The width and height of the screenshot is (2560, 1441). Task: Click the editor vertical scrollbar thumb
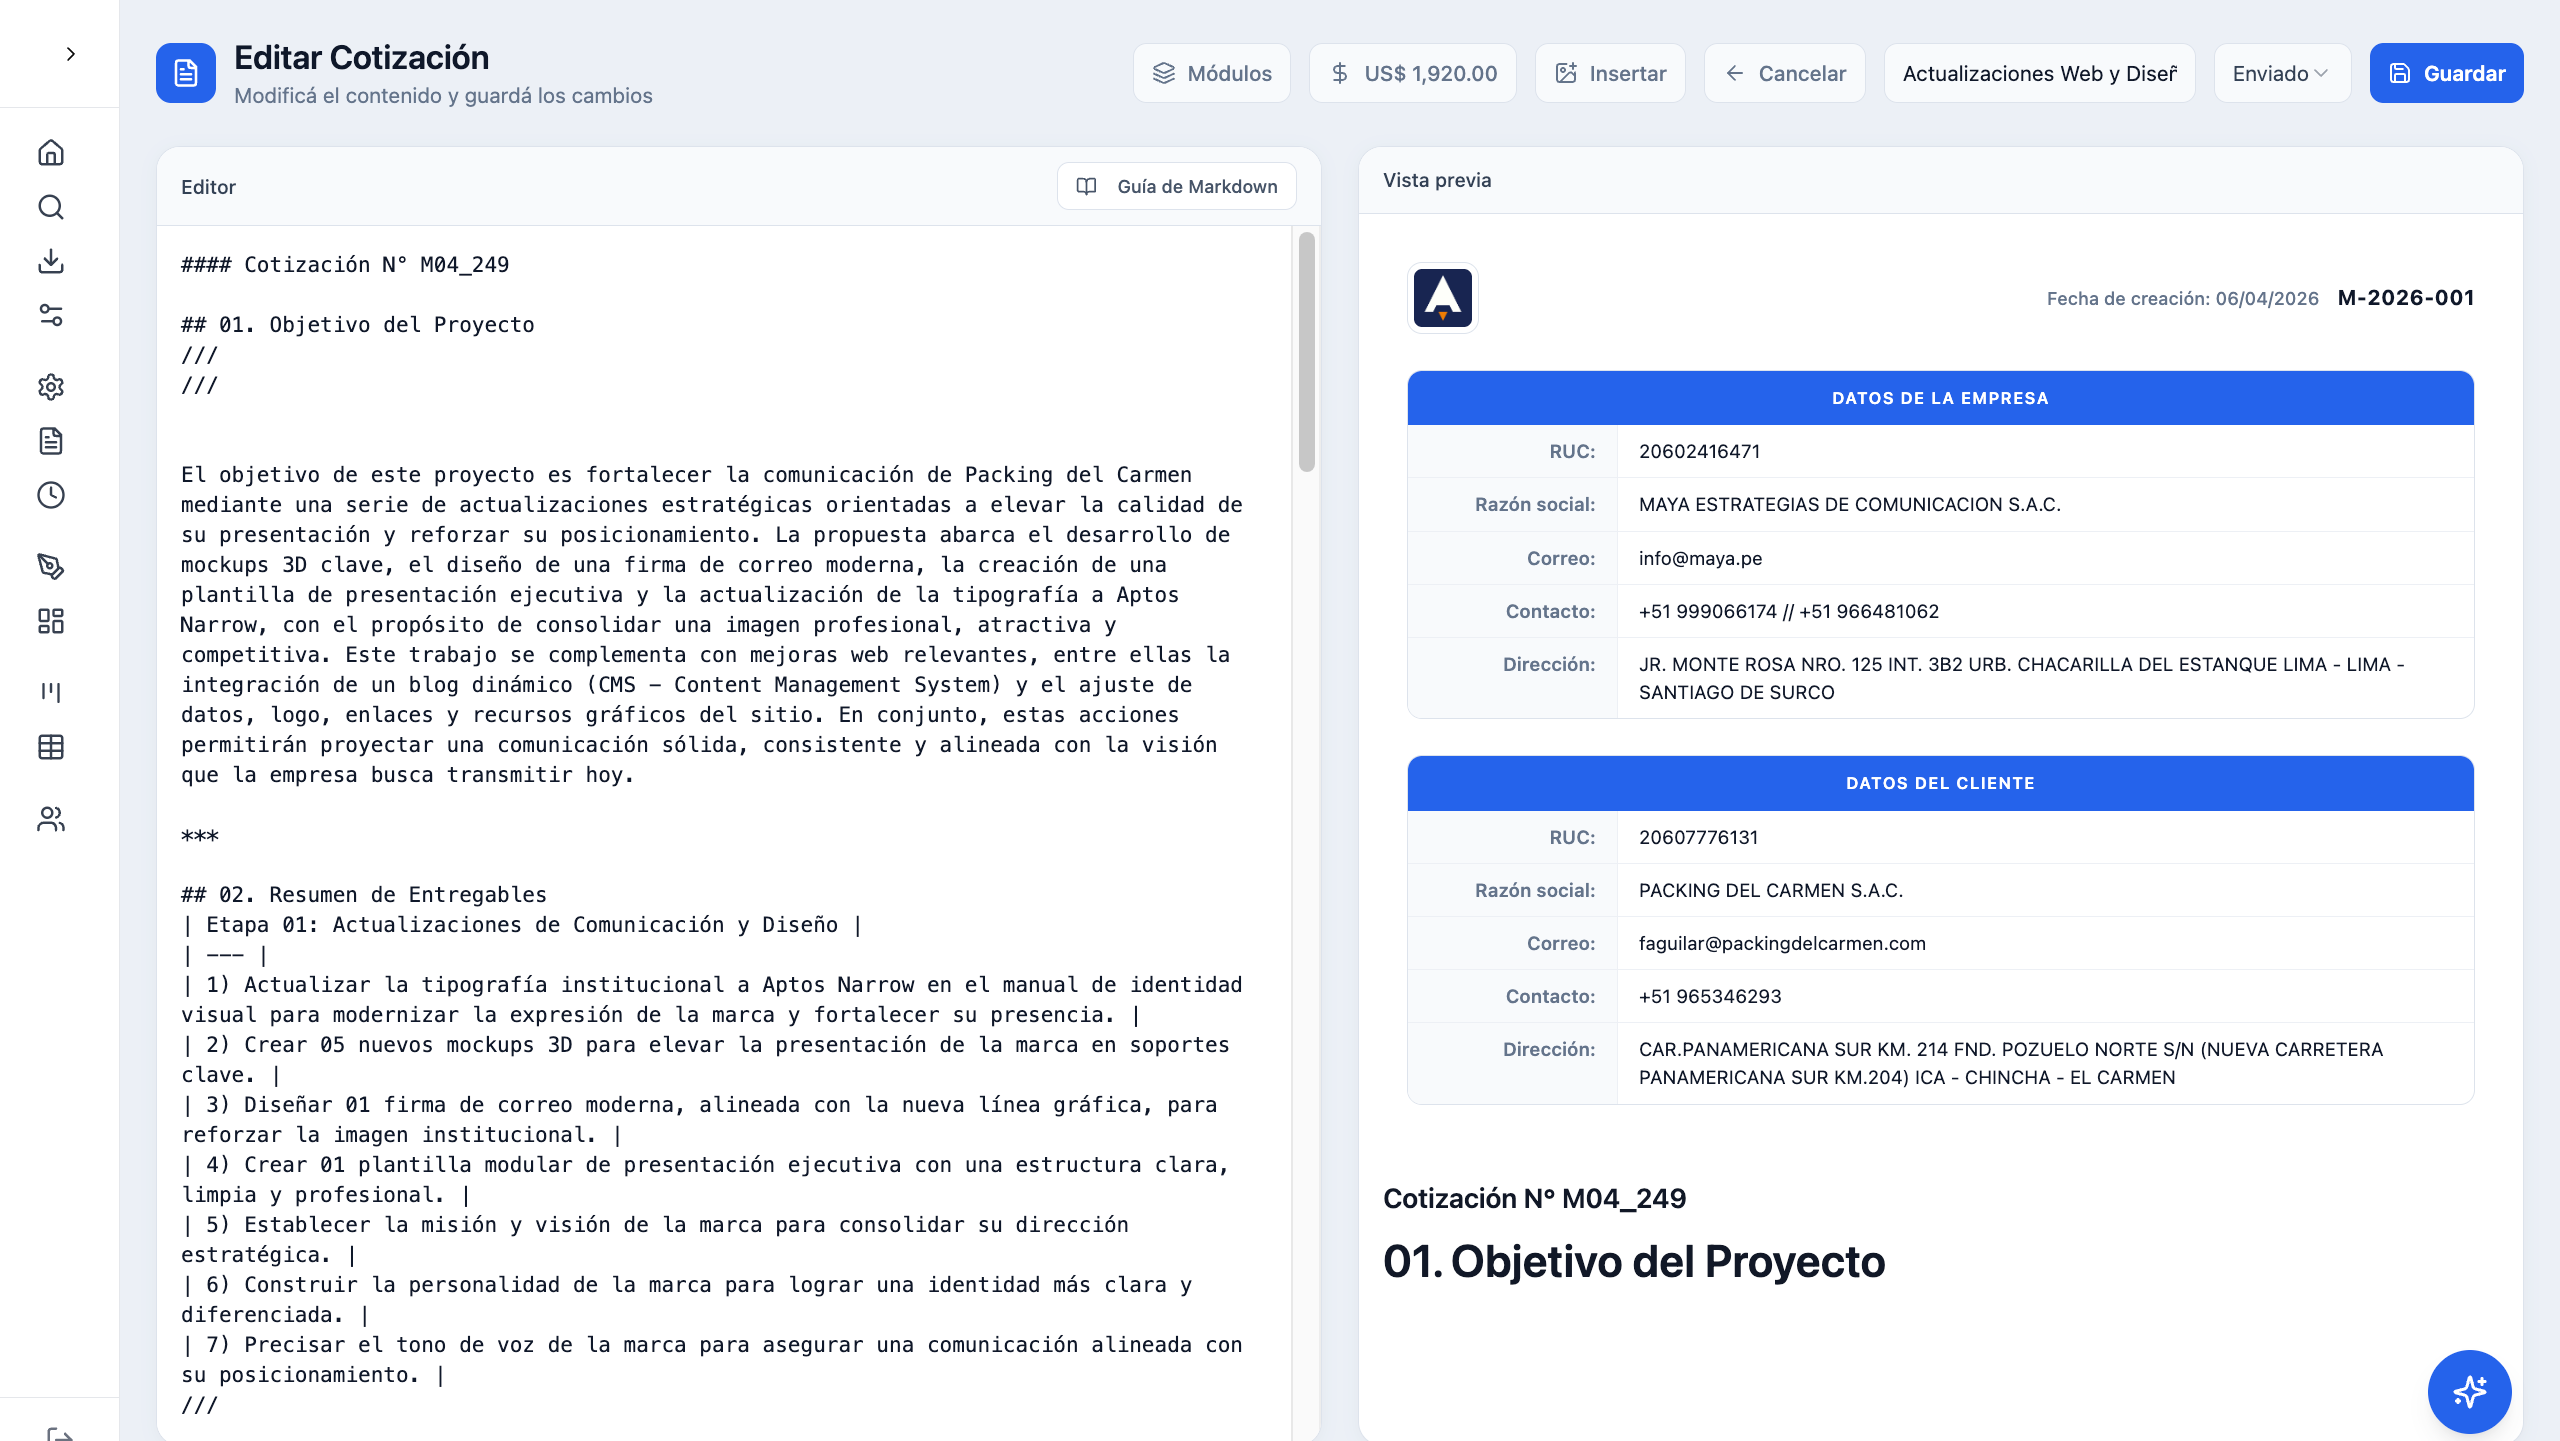click(x=1306, y=351)
